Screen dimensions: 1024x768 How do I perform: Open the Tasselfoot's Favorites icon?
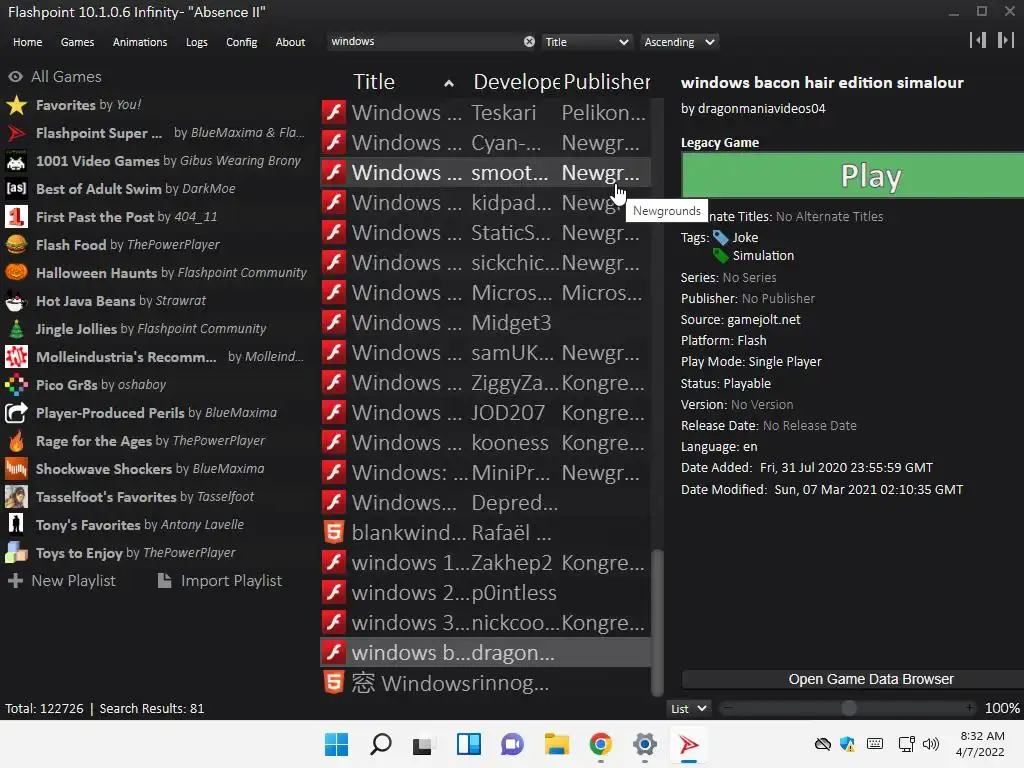(16, 497)
